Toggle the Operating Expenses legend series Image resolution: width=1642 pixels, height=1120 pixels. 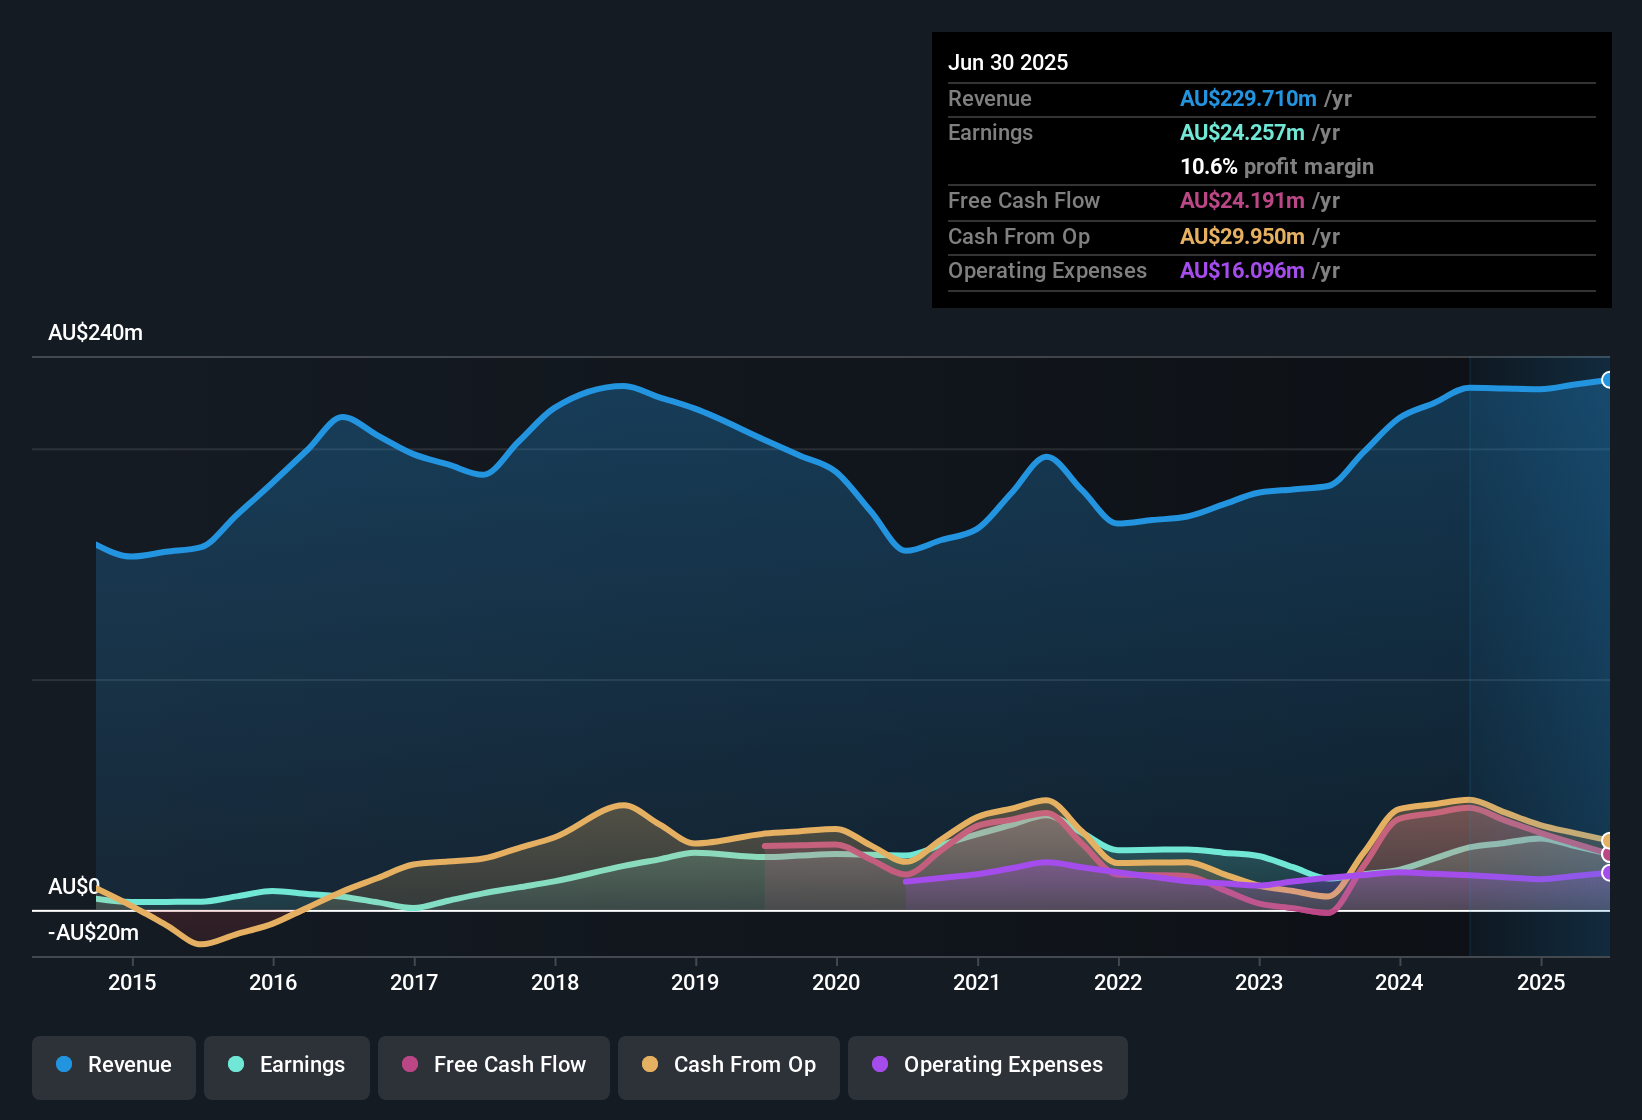[988, 1065]
